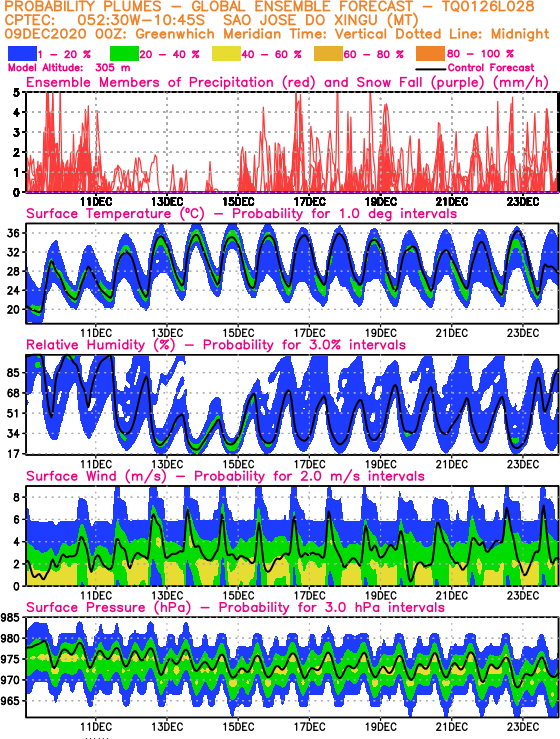Click the Model Altitude 305 m text
Screen dimensions: 560x739
click(69, 68)
